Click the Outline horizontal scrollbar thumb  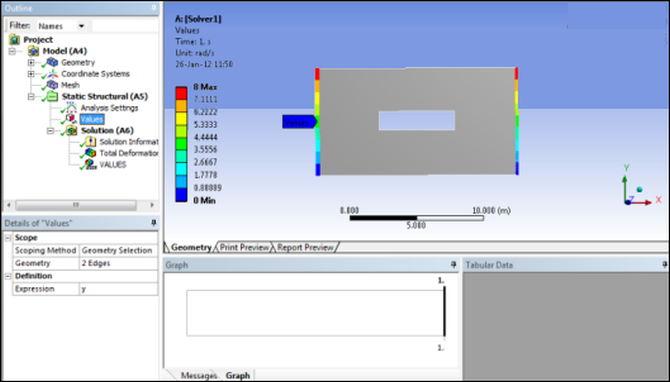[76, 205]
